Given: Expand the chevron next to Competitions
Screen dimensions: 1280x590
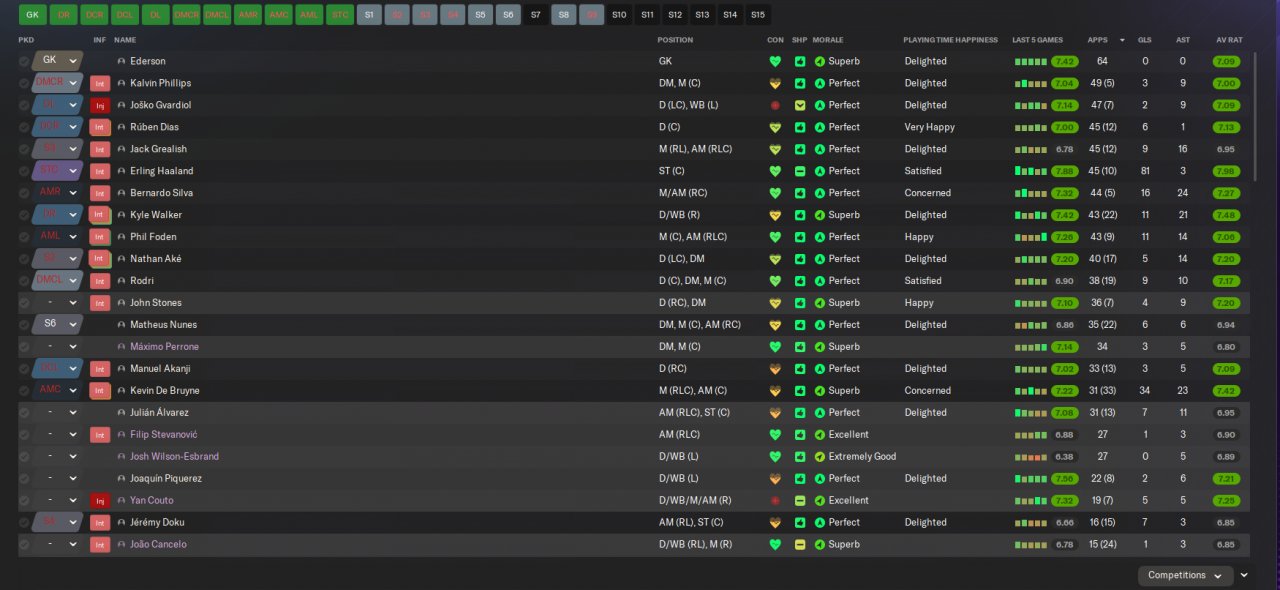Looking at the screenshot, I should coord(1244,575).
